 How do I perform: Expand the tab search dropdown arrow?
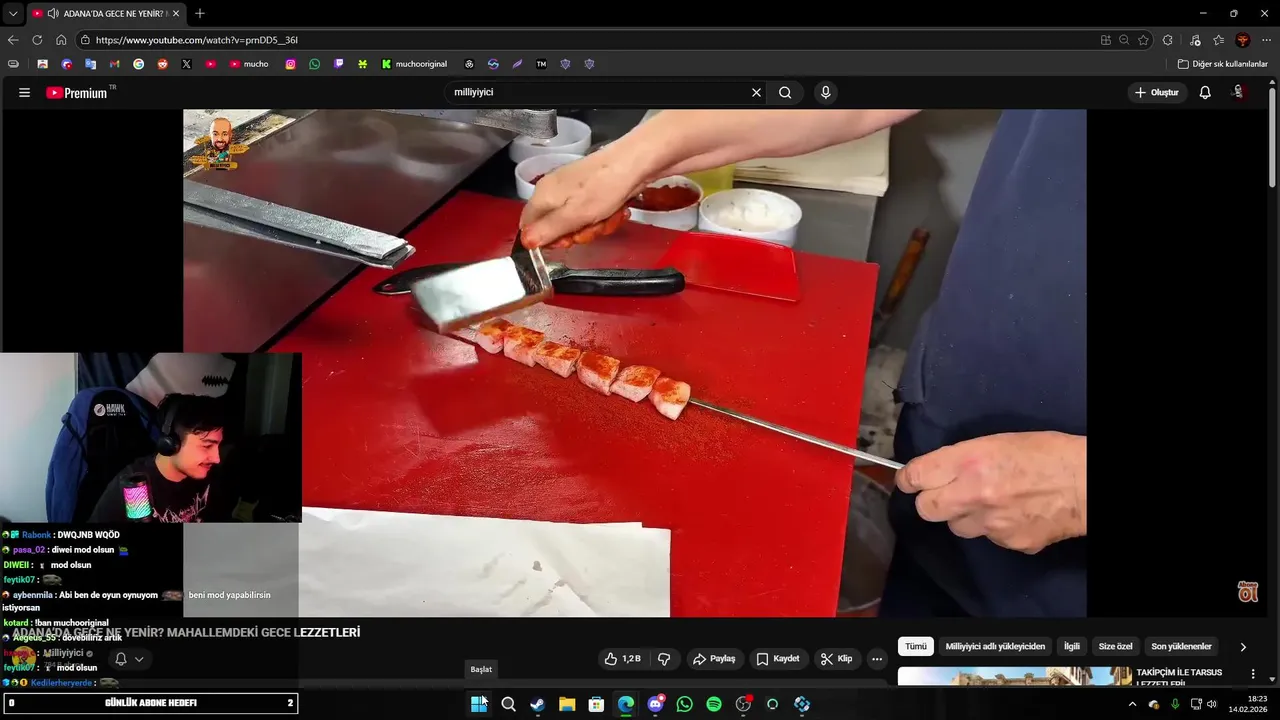coord(13,13)
